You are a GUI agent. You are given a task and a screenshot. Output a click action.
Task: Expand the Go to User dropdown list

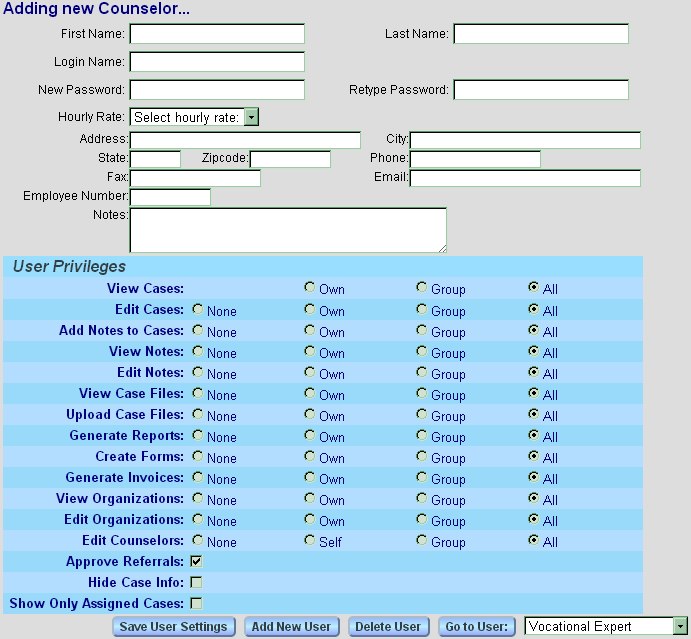[606, 627]
